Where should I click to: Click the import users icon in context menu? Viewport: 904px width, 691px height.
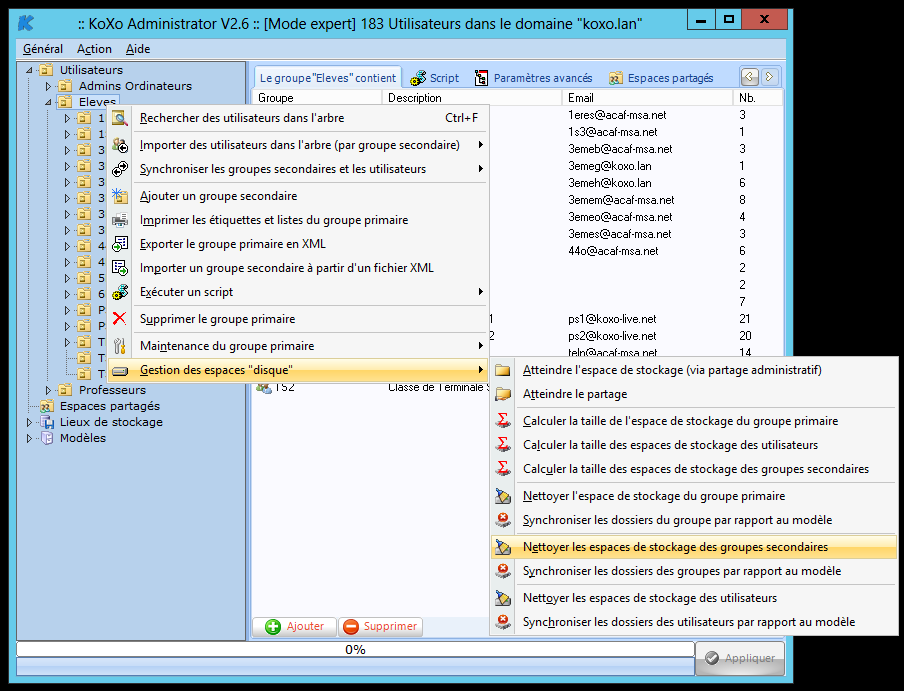click(120, 145)
